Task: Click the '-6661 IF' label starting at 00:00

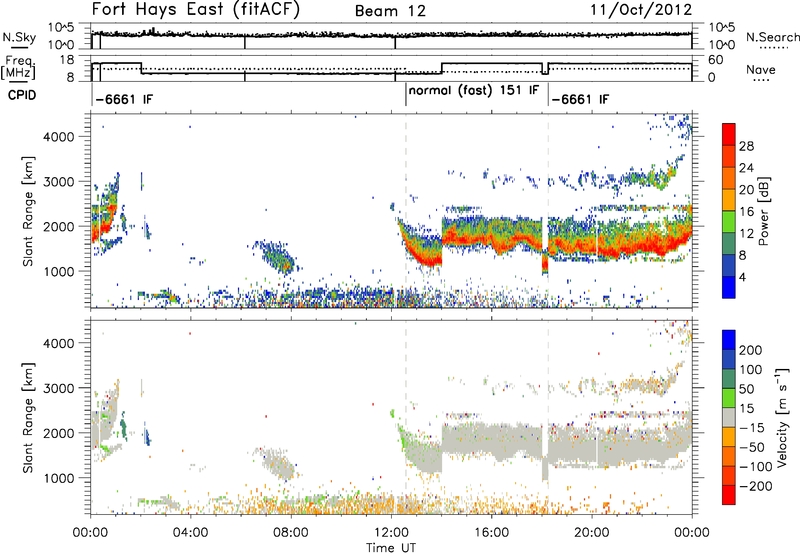Action: 123,99
